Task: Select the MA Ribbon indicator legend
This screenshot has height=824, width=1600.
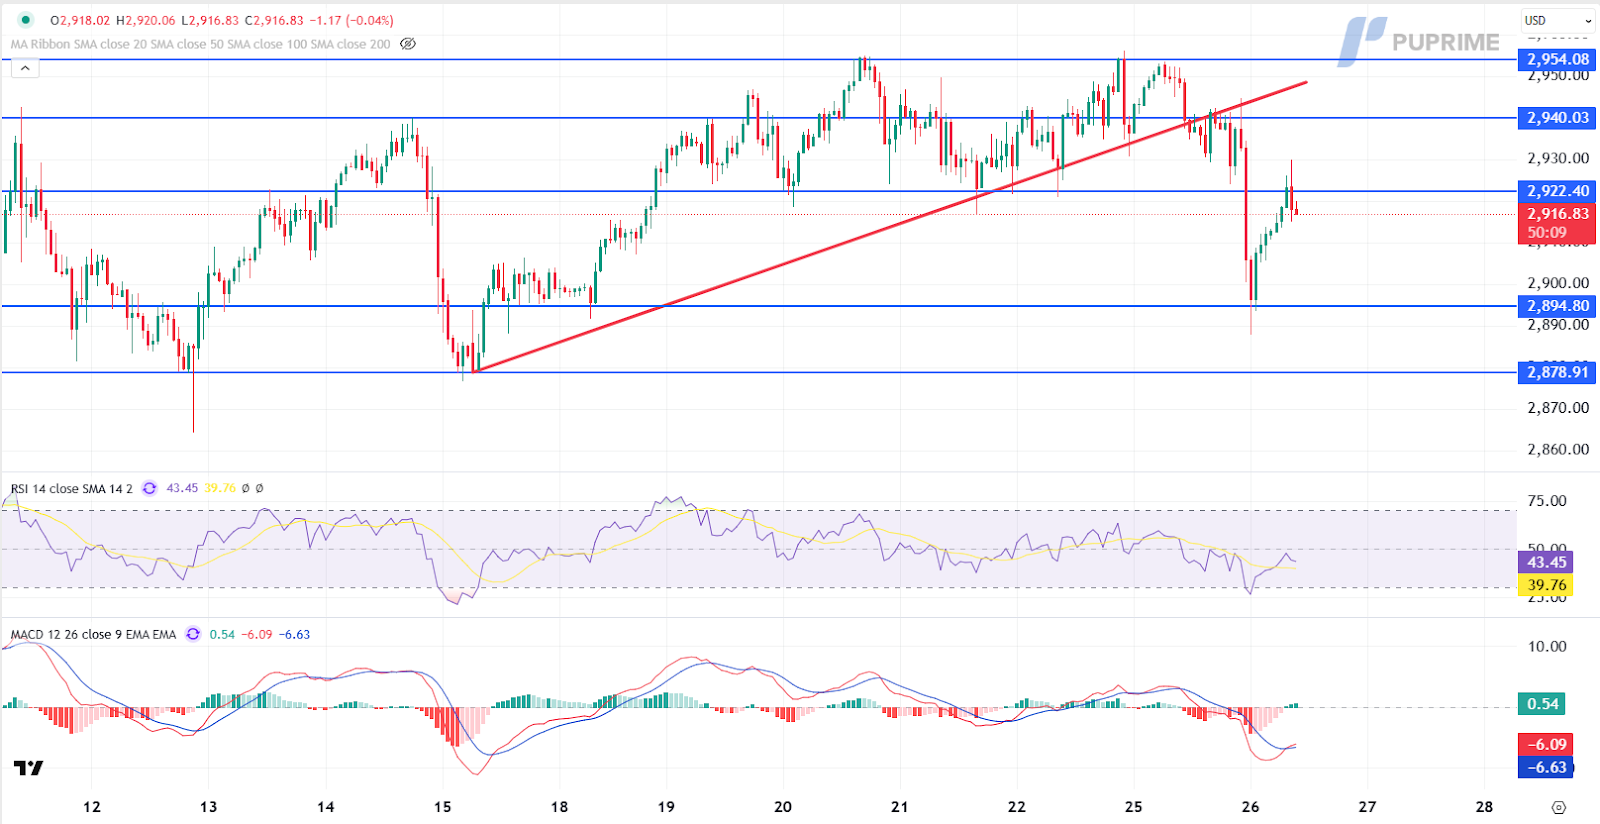Action: pyautogui.click(x=200, y=44)
